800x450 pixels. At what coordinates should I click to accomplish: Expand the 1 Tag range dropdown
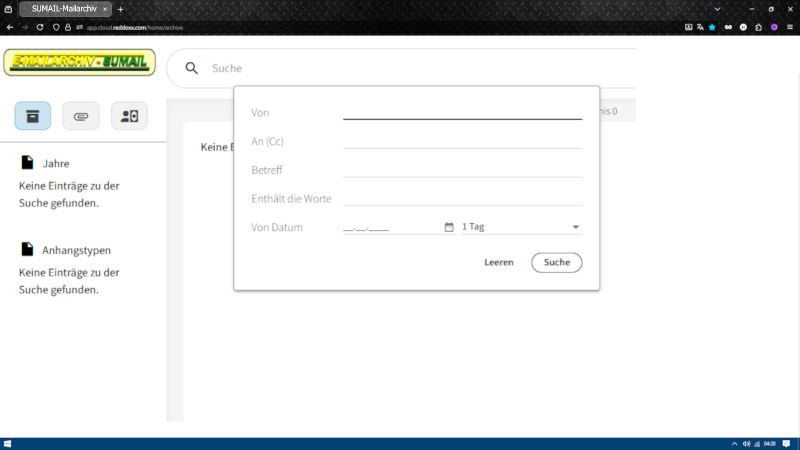[x=575, y=227]
